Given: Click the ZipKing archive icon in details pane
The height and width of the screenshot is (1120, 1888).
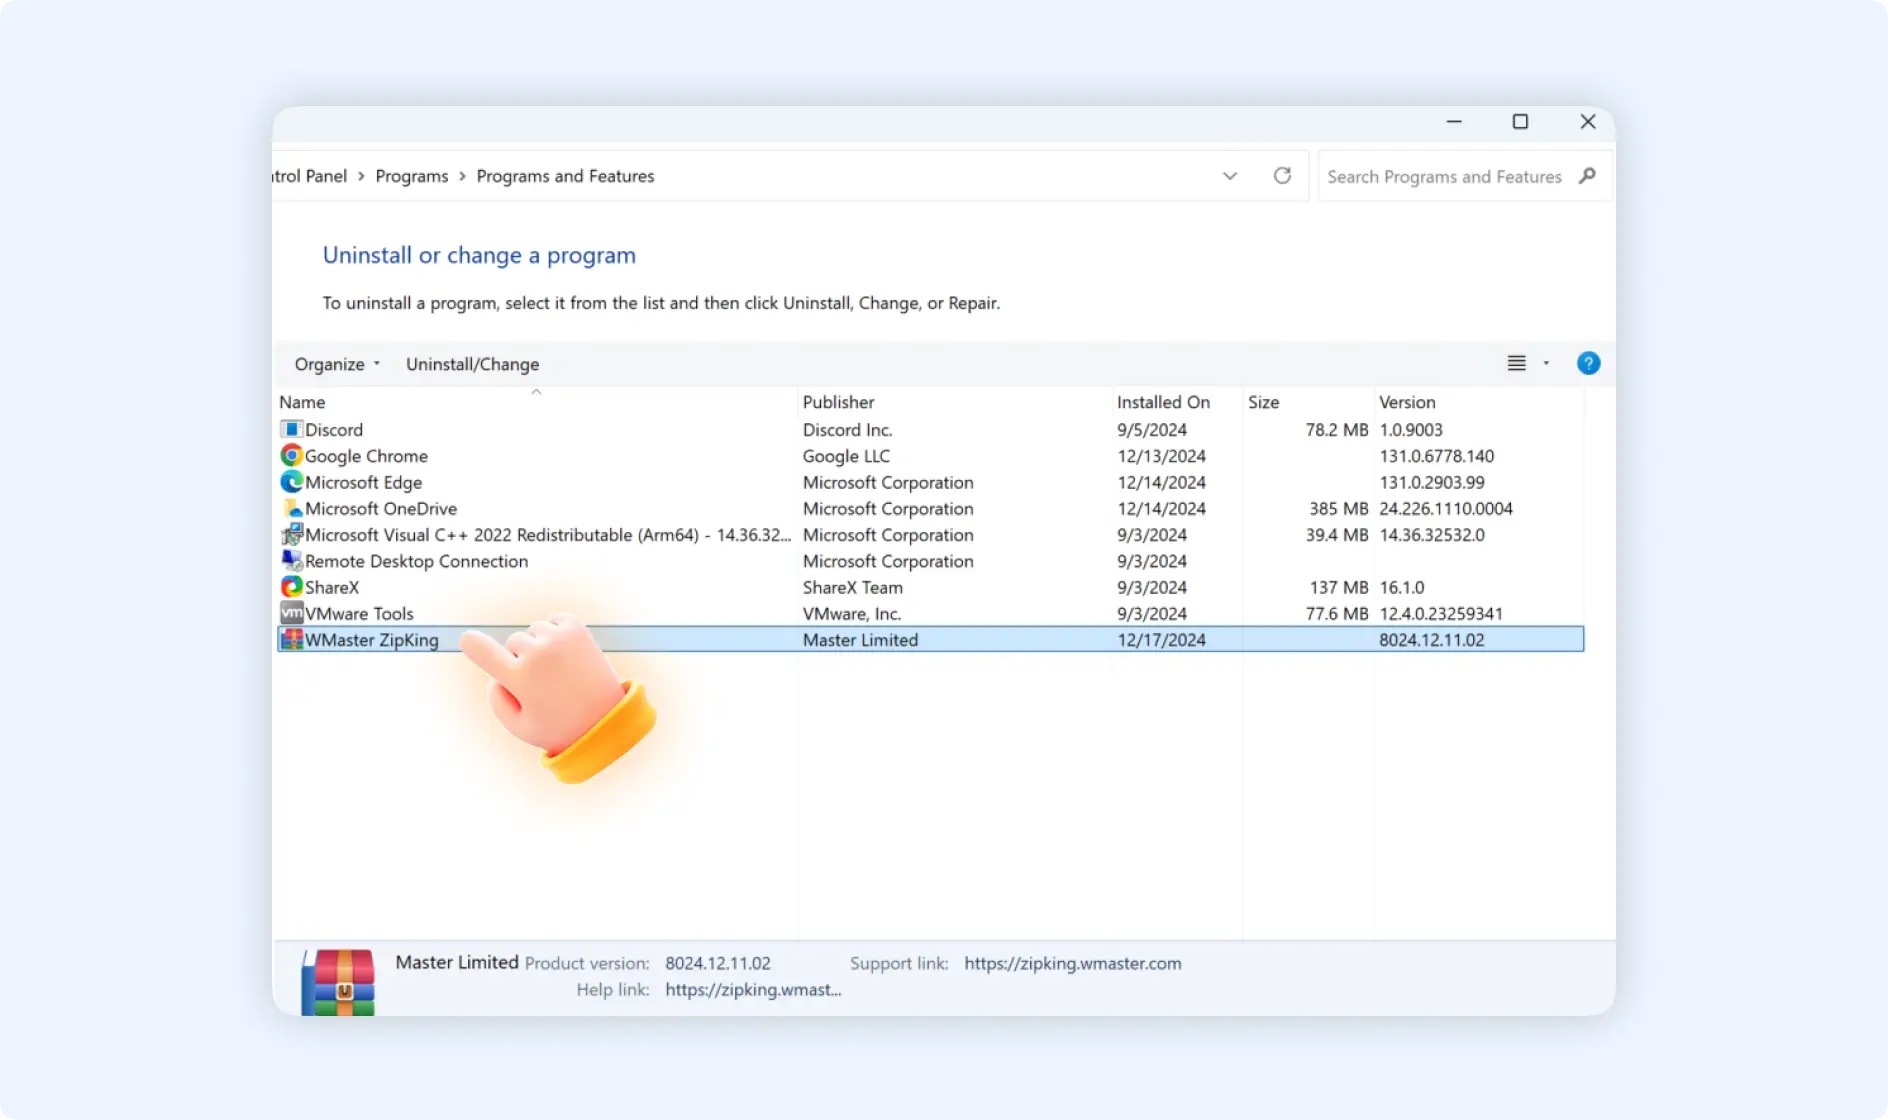Looking at the screenshot, I should [338, 982].
